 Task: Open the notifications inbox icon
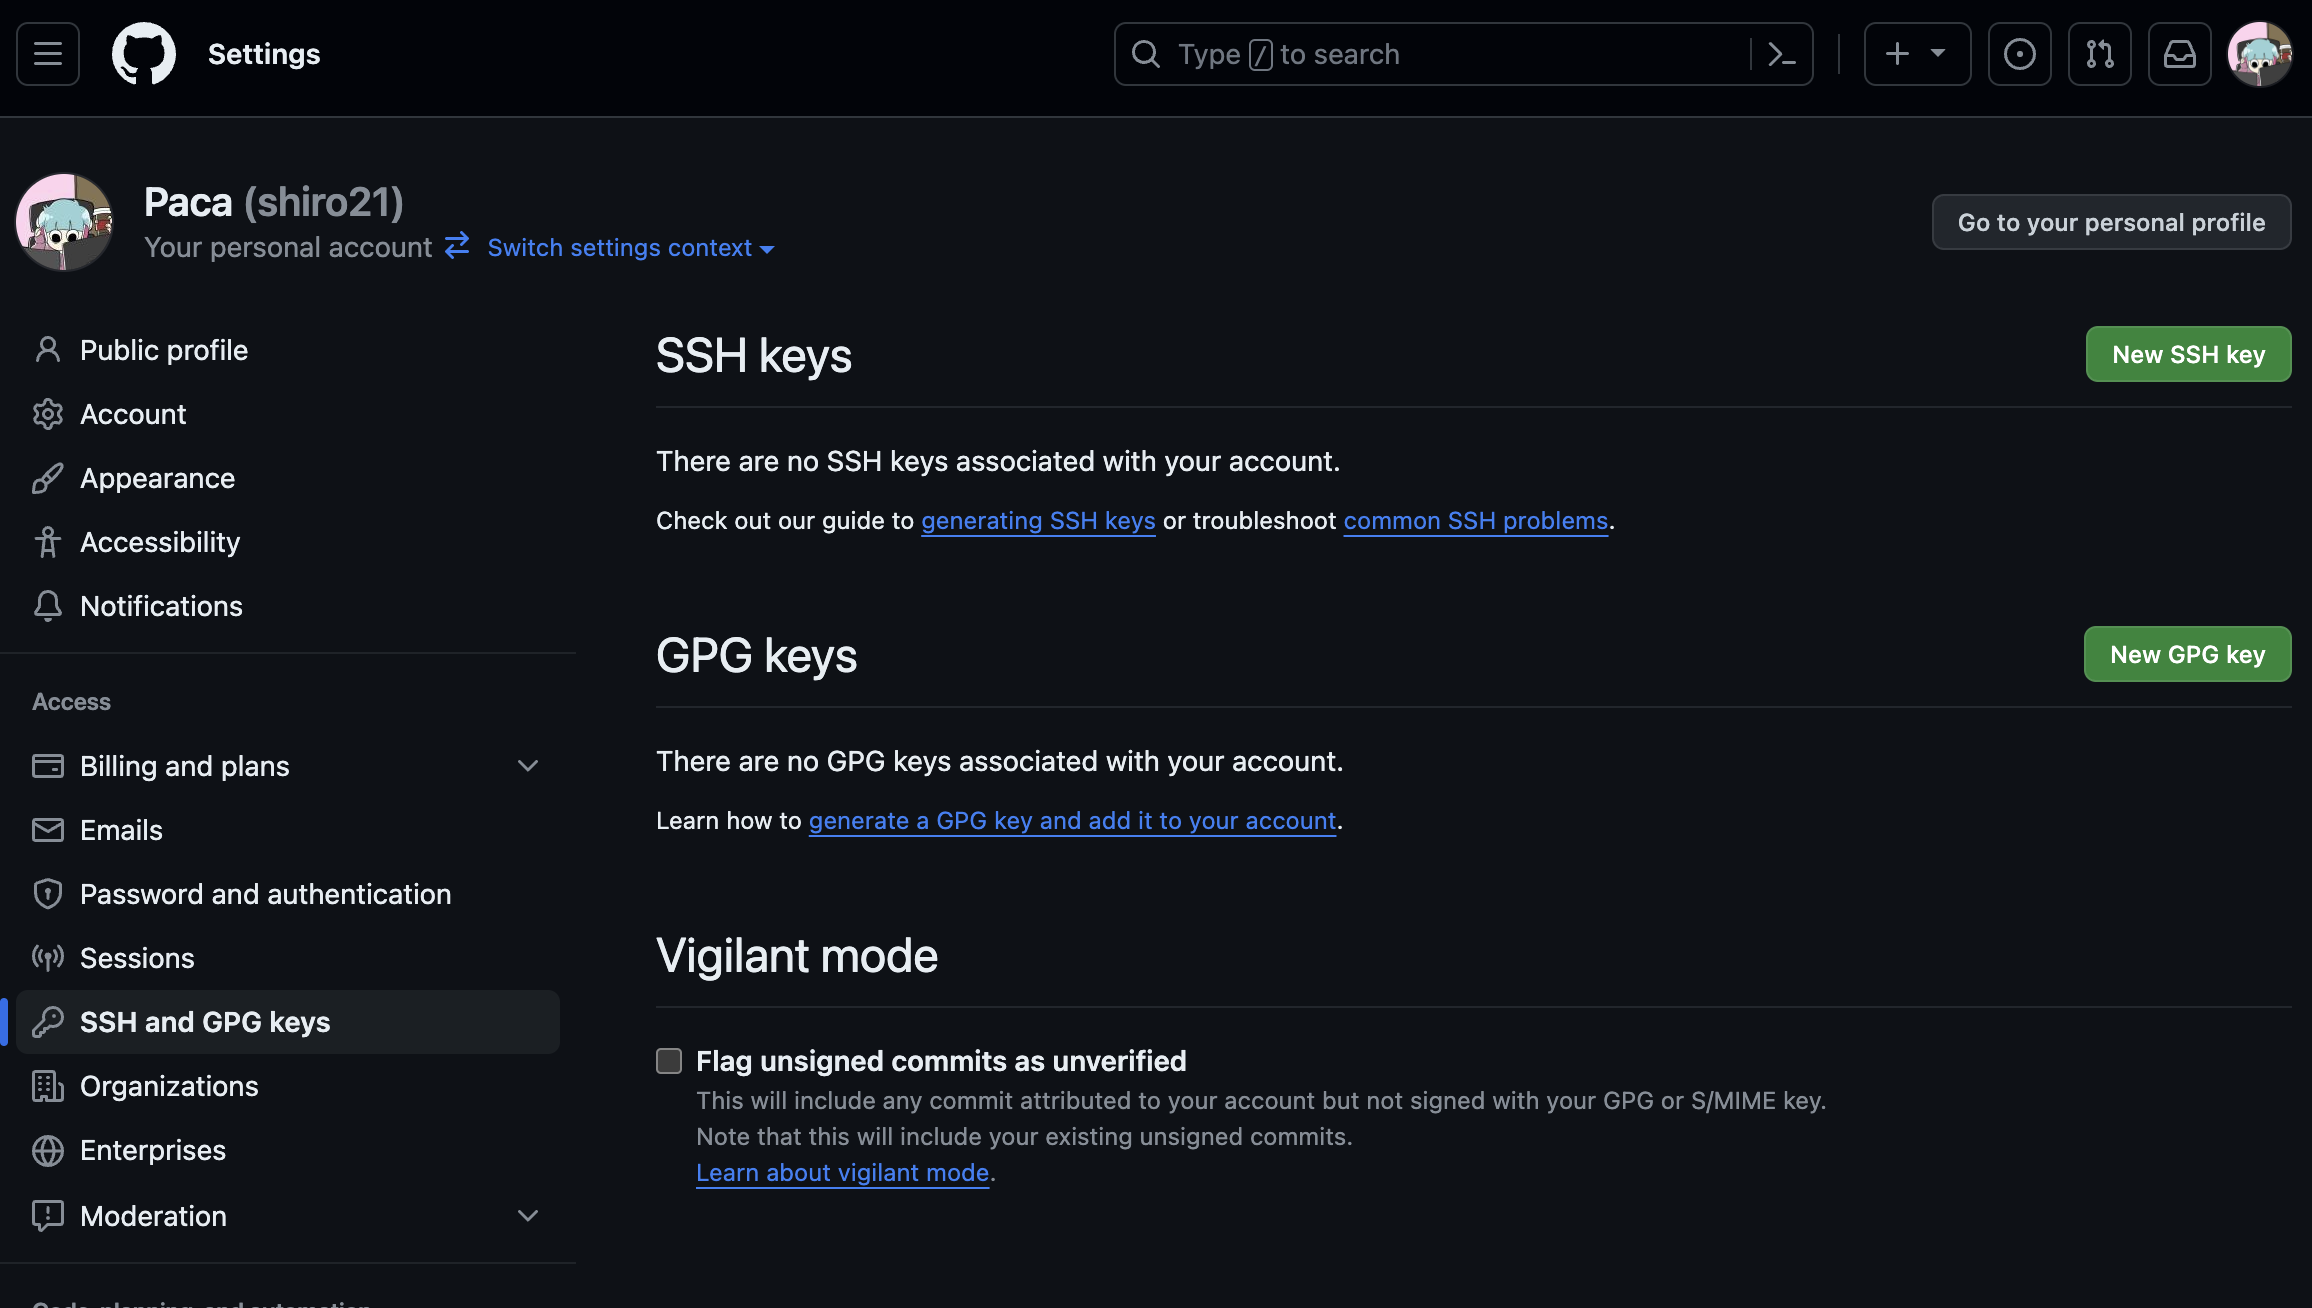click(2179, 54)
